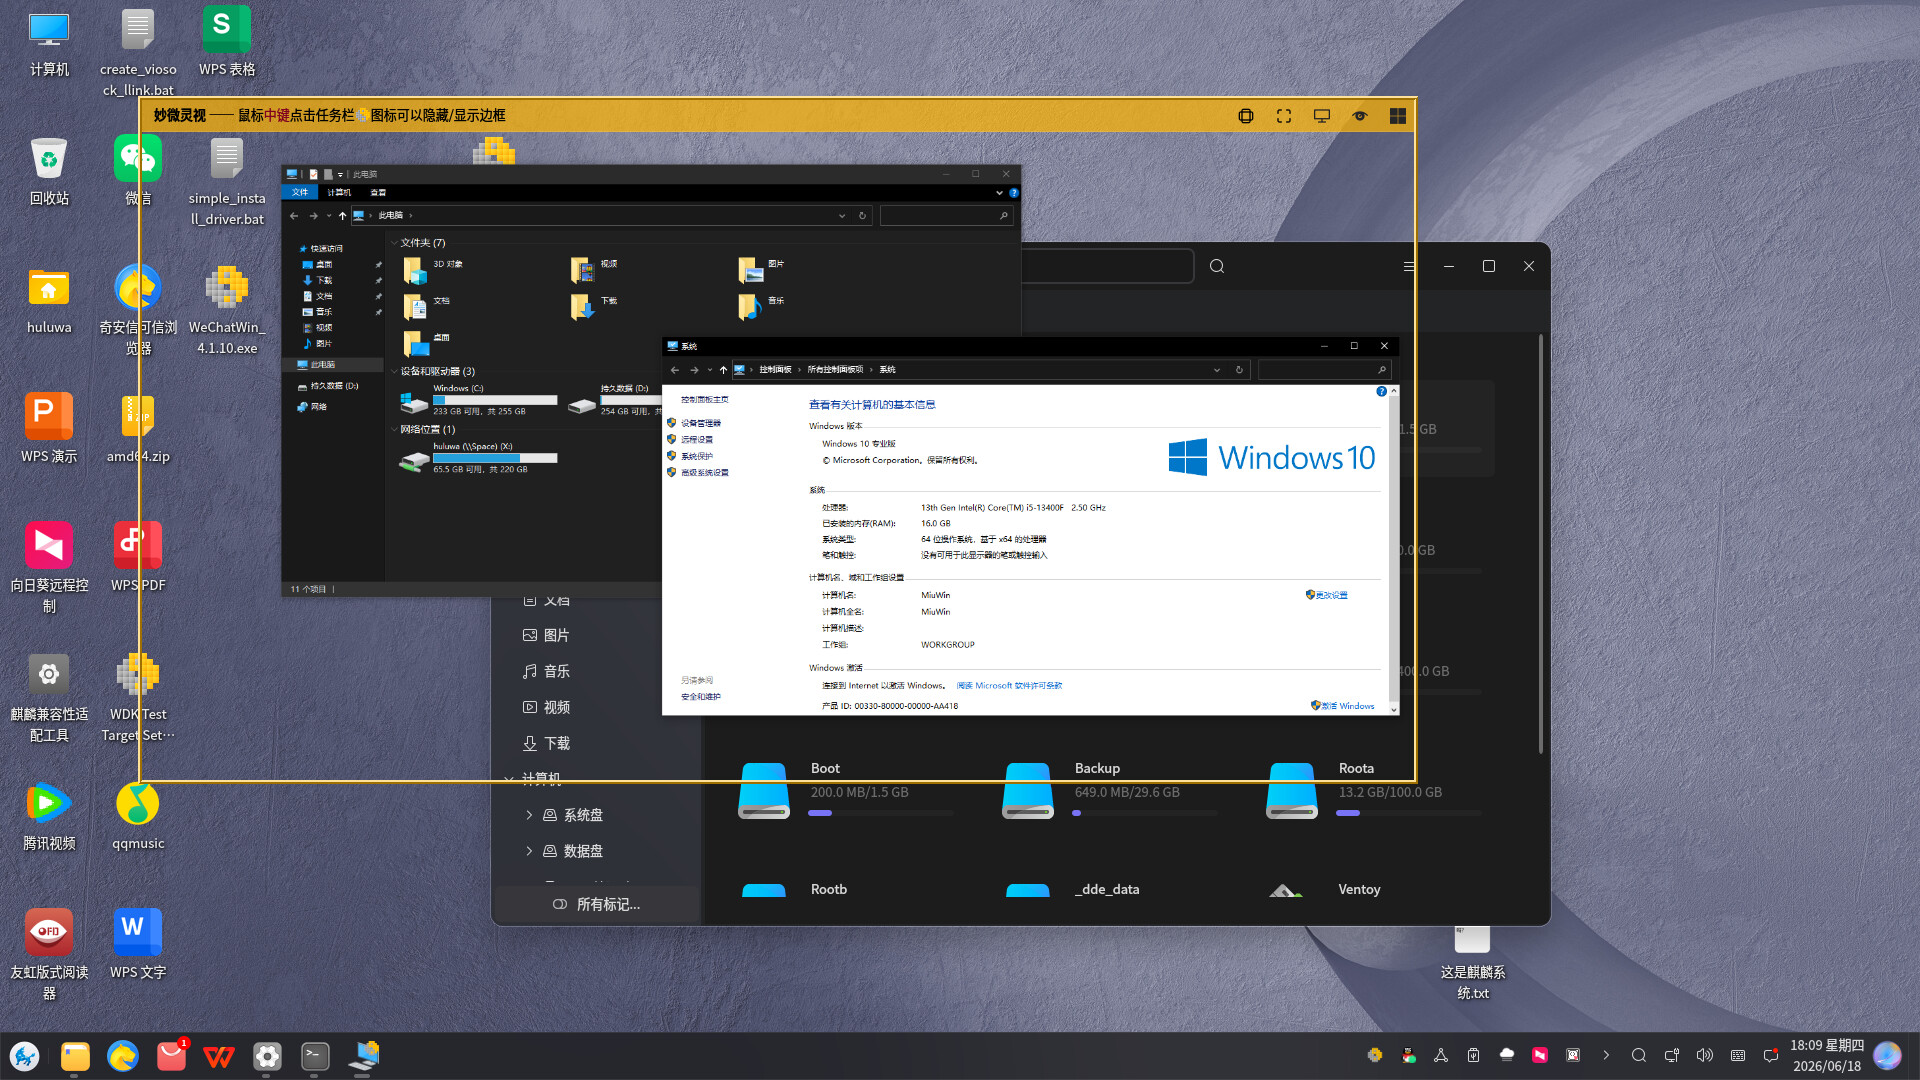Expand hidden tray icons arrow in taskbar
Image resolution: width=1920 pixels, height=1080 pixels.
1606,1055
